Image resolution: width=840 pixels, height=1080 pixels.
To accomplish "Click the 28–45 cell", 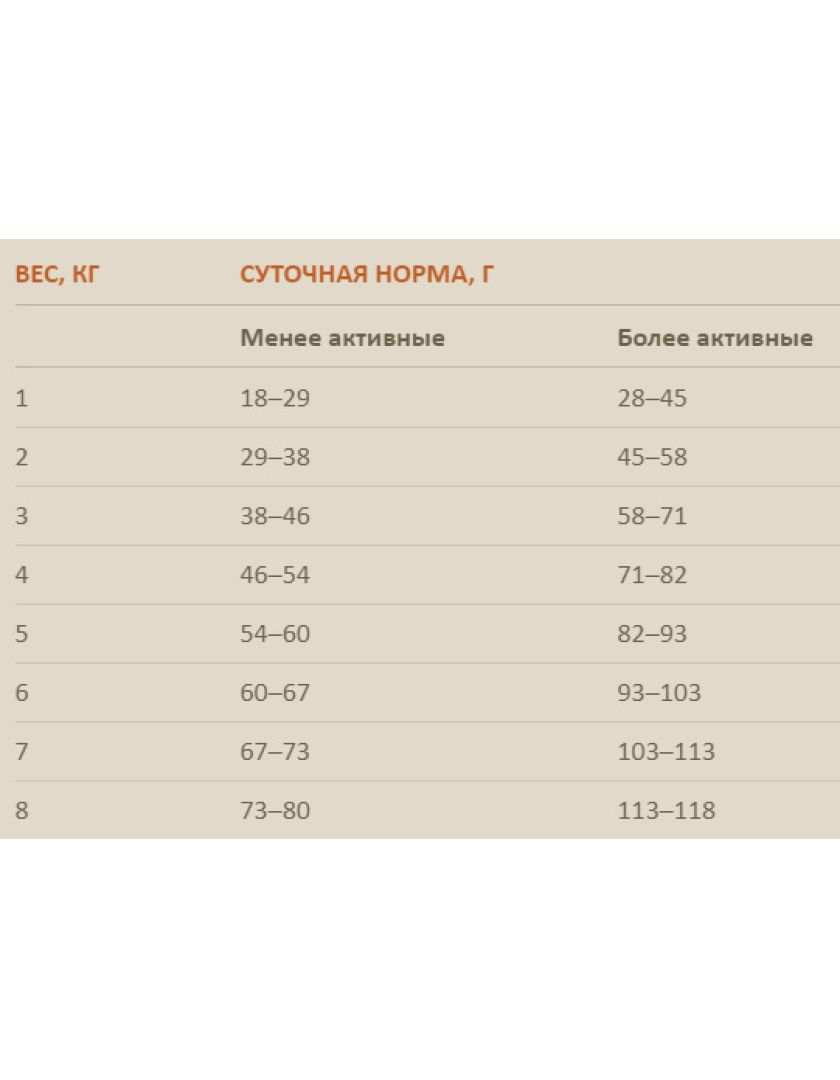I will (652, 398).
